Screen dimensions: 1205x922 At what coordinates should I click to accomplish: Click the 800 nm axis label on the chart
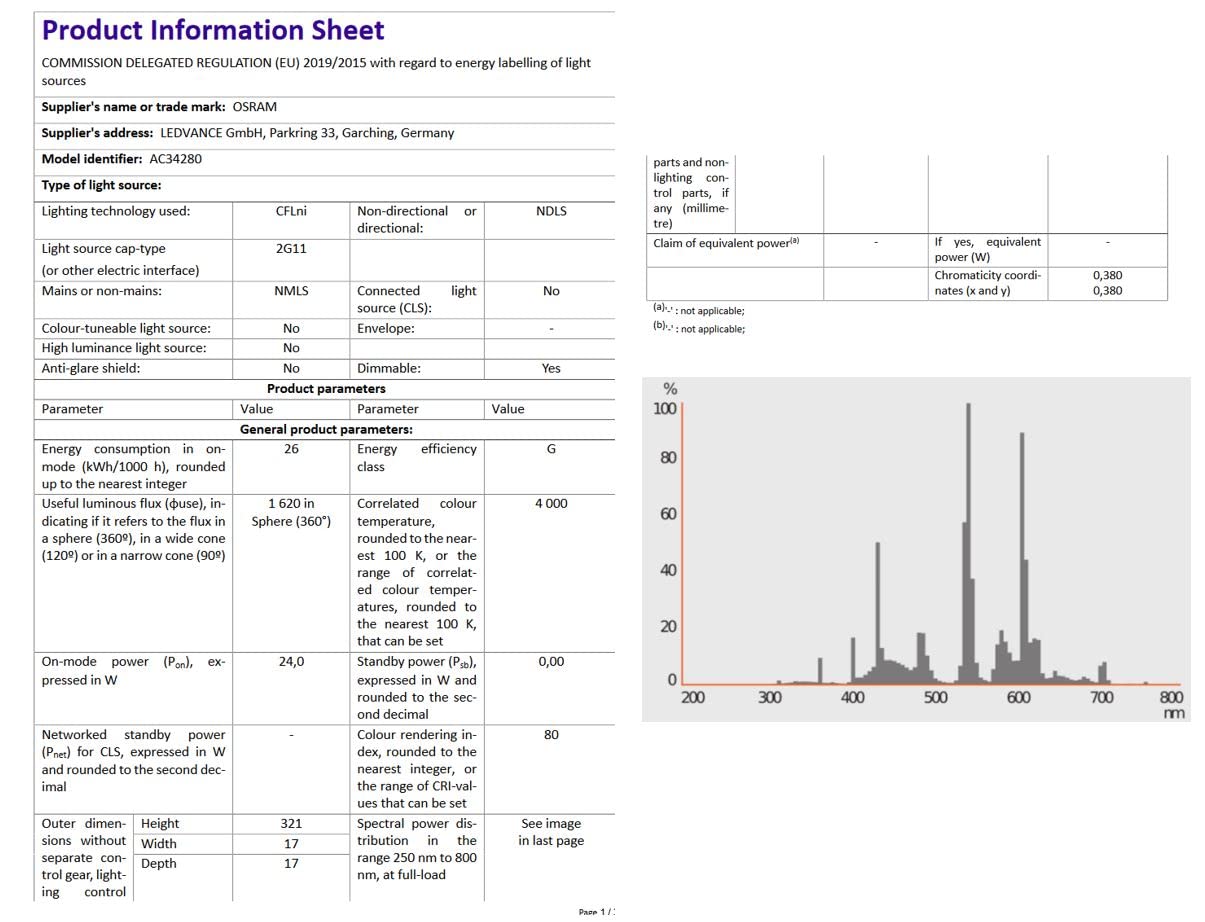pos(1171,698)
